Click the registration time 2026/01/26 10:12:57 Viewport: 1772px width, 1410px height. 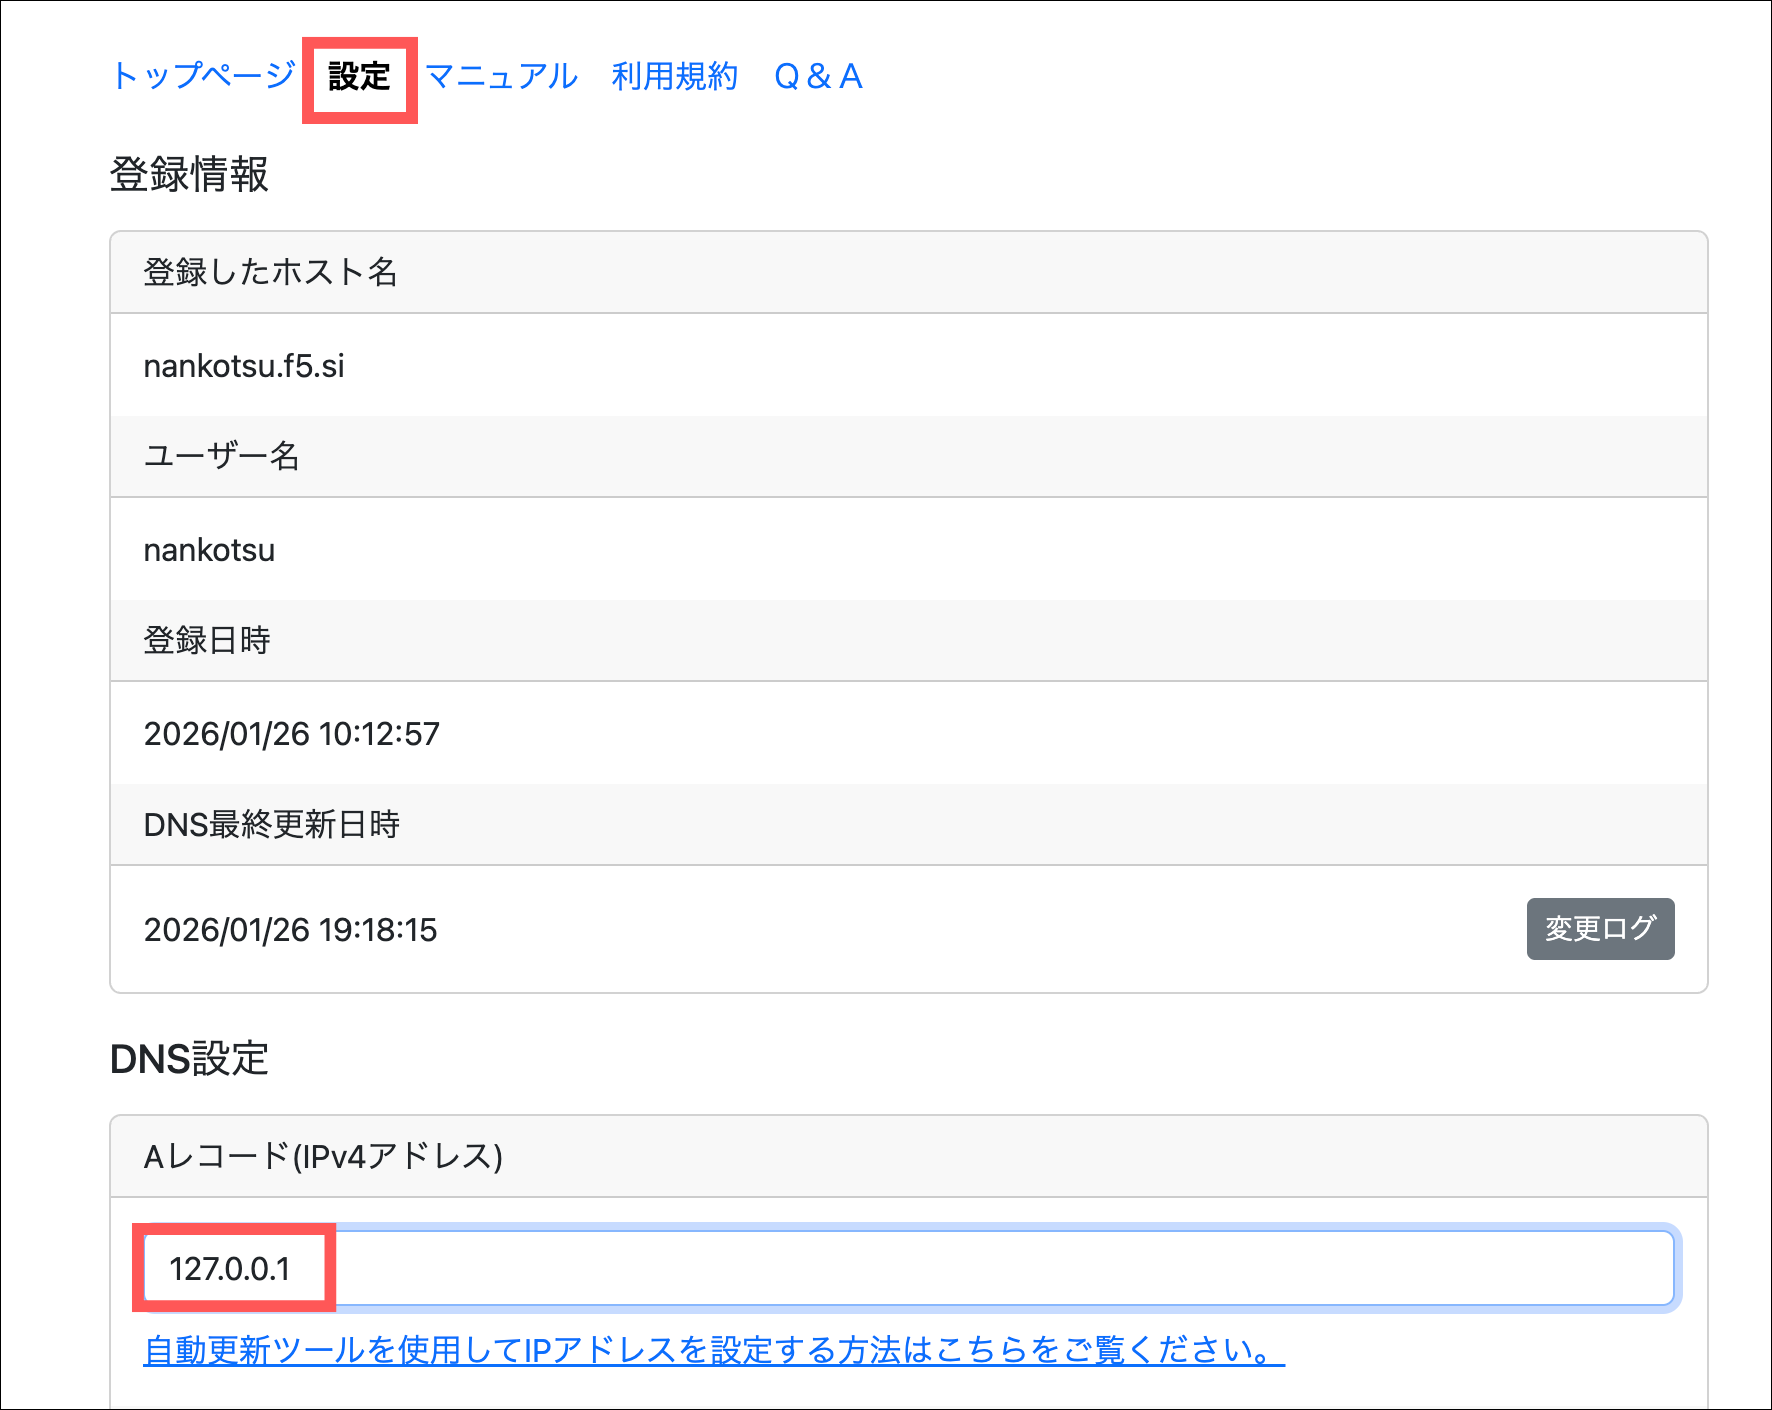[291, 734]
